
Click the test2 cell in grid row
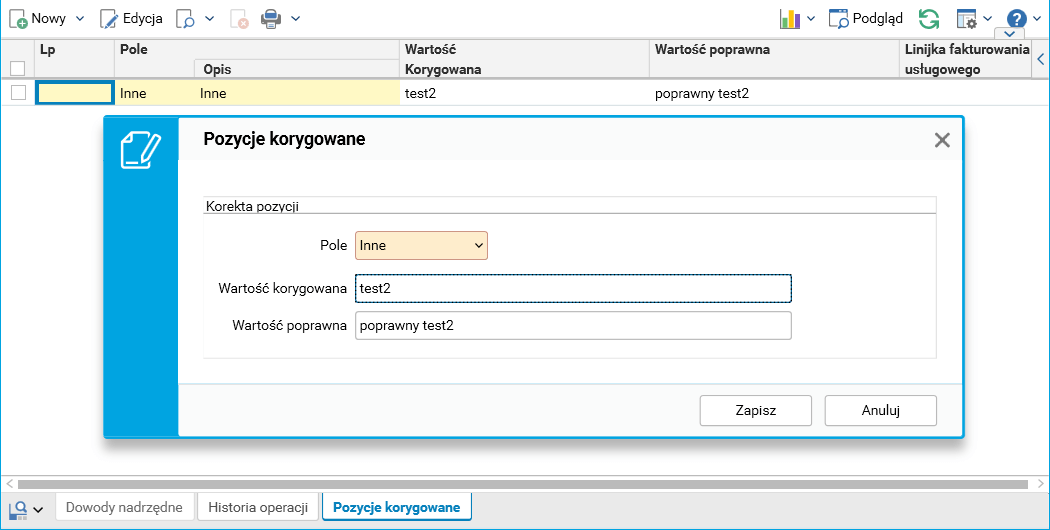pyautogui.click(x=525, y=93)
